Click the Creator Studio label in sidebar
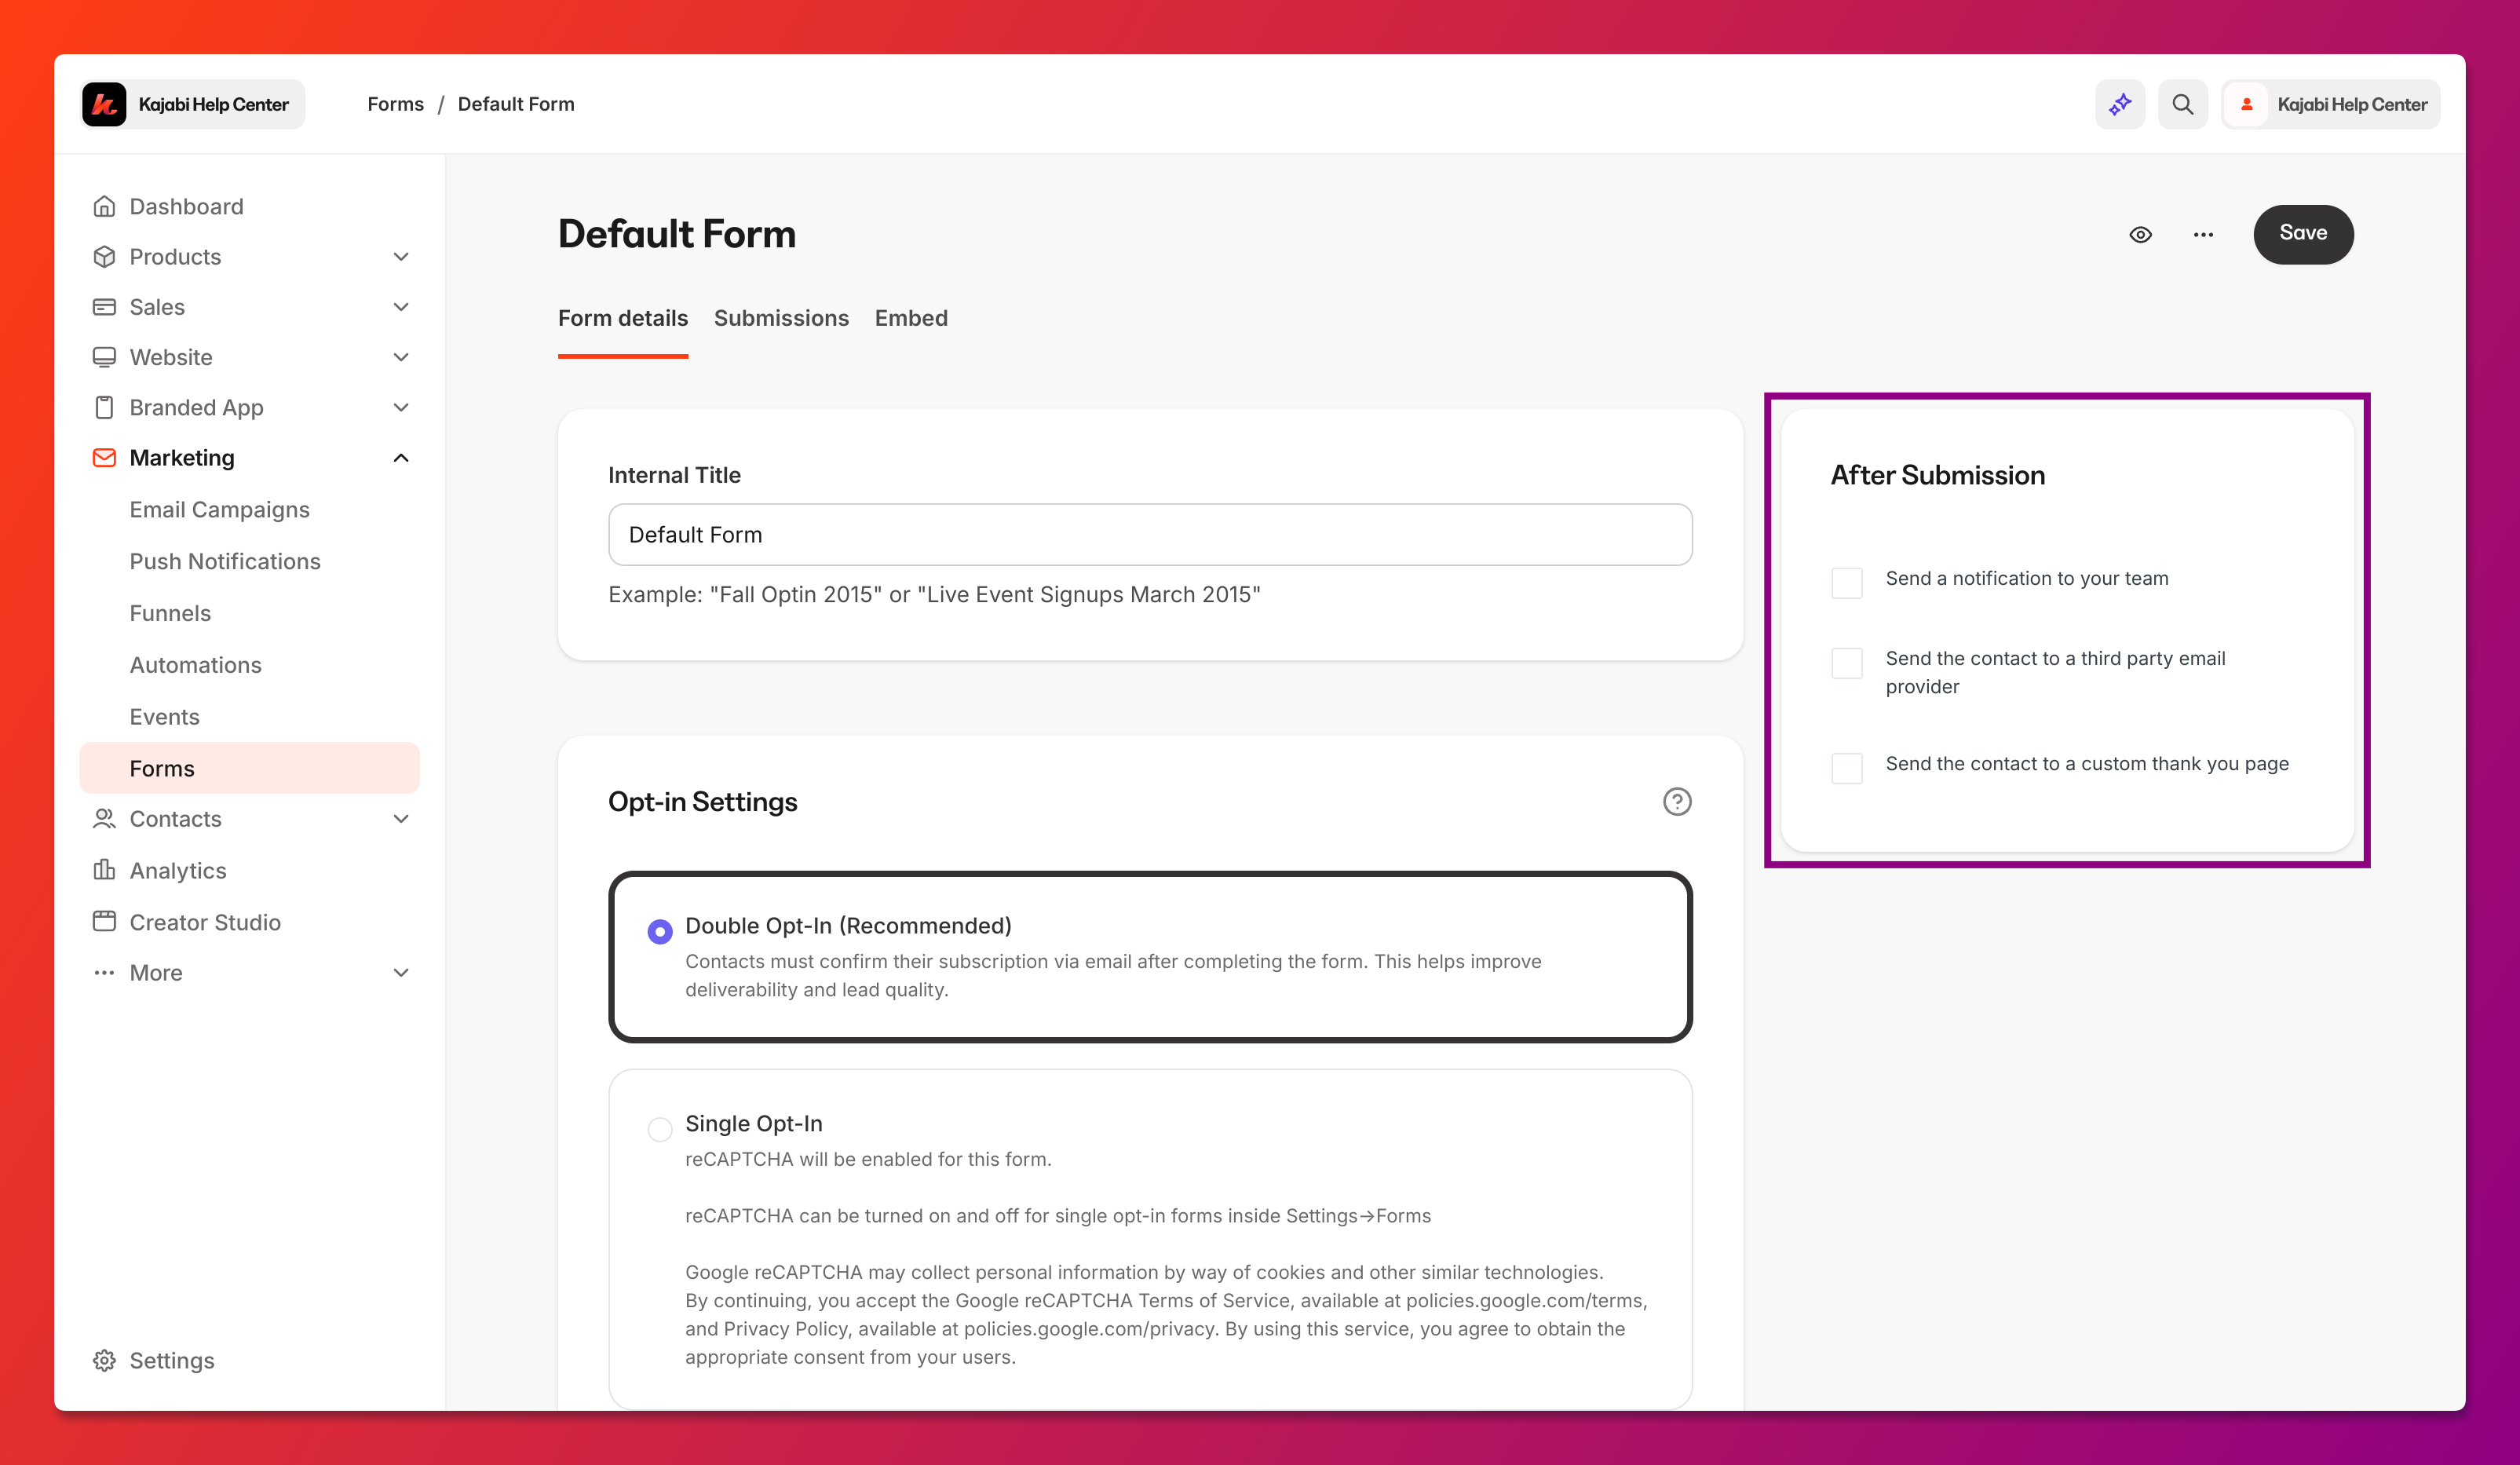The image size is (2520, 1465). tap(205, 922)
